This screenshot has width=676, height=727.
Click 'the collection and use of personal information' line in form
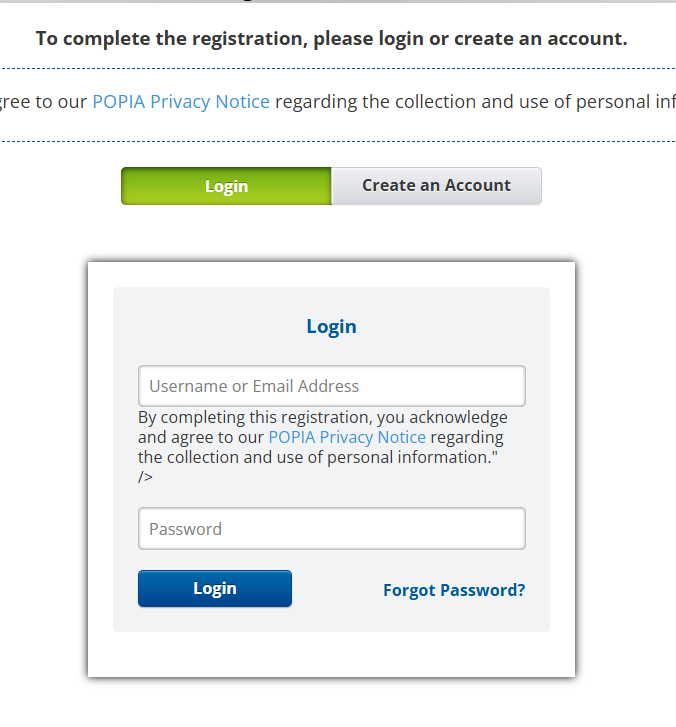point(317,457)
